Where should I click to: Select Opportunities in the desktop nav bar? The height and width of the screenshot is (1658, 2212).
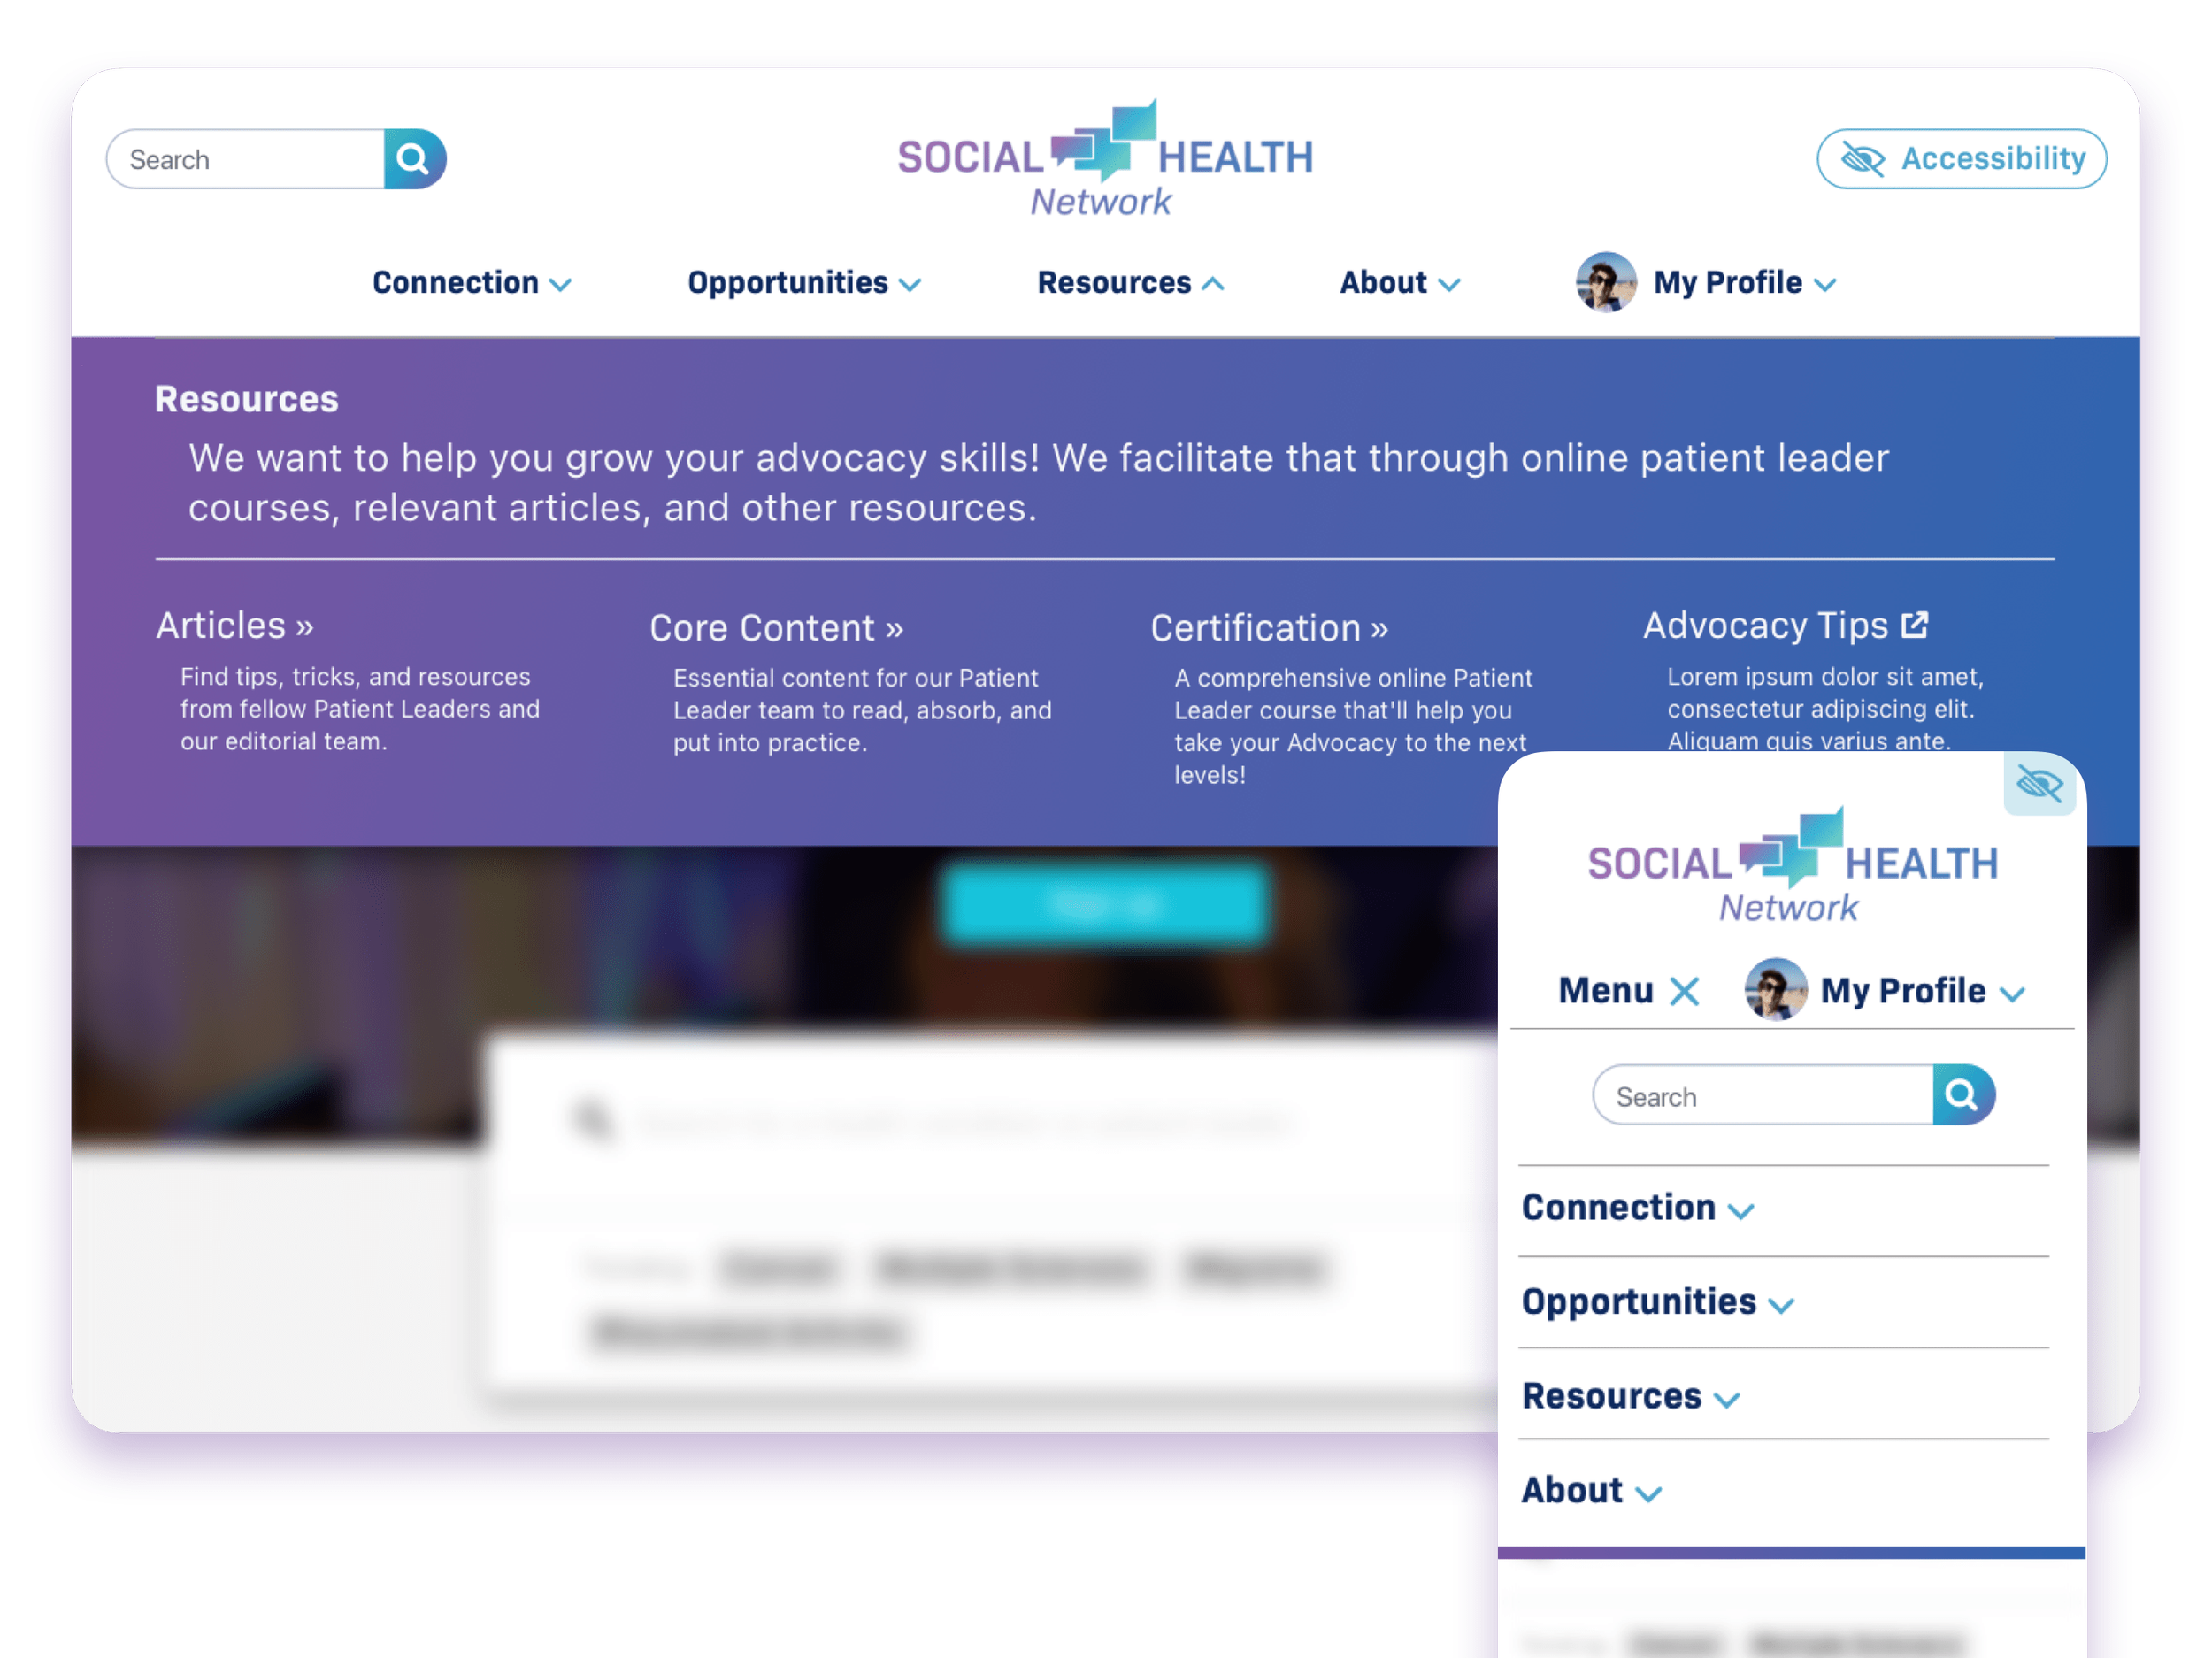pyautogui.click(x=788, y=283)
